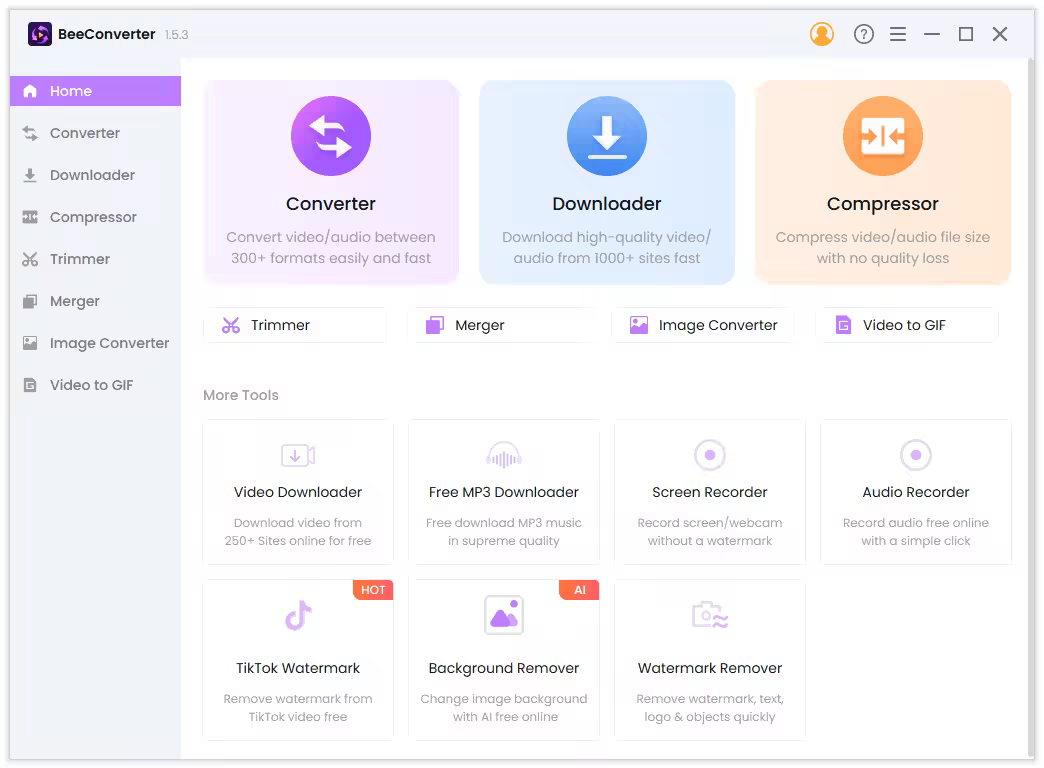
Task: Open the user account profile icon
Action: tap(822, 34)
